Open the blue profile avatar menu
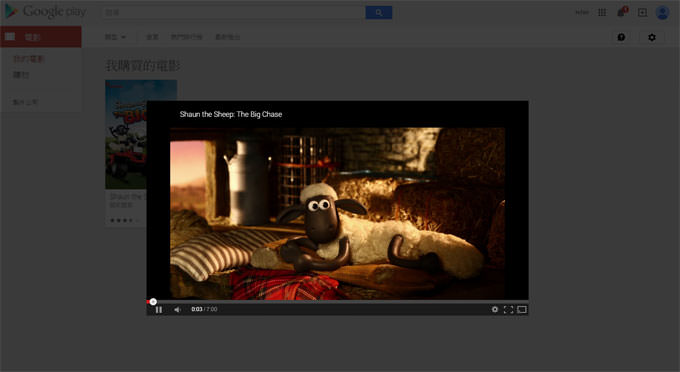The height and width of the screenshot is (372, 680). (x=662, y=13)
